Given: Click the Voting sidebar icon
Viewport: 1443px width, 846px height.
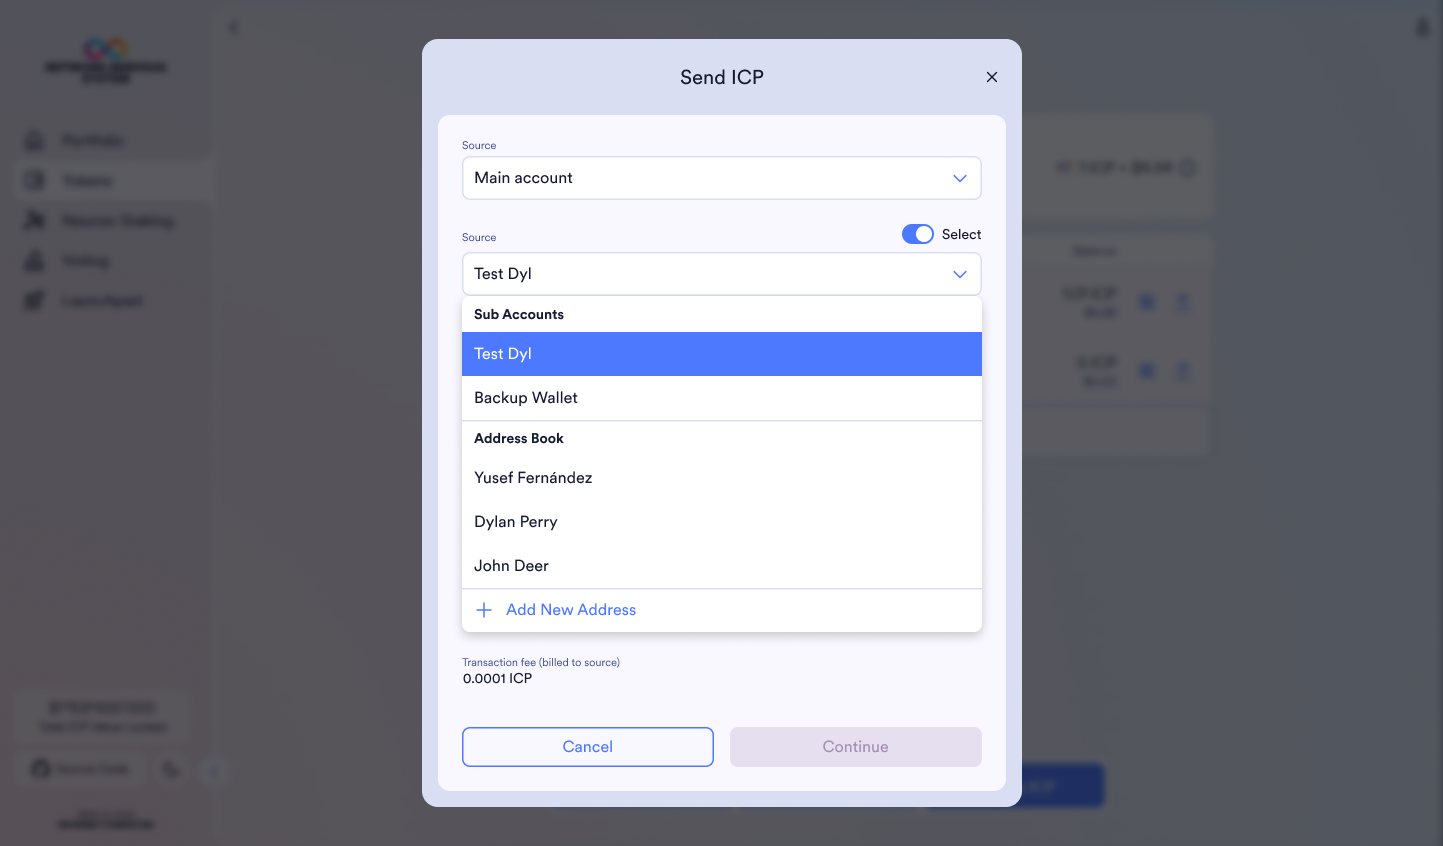Looking at the screenshot, I should 35,261.
